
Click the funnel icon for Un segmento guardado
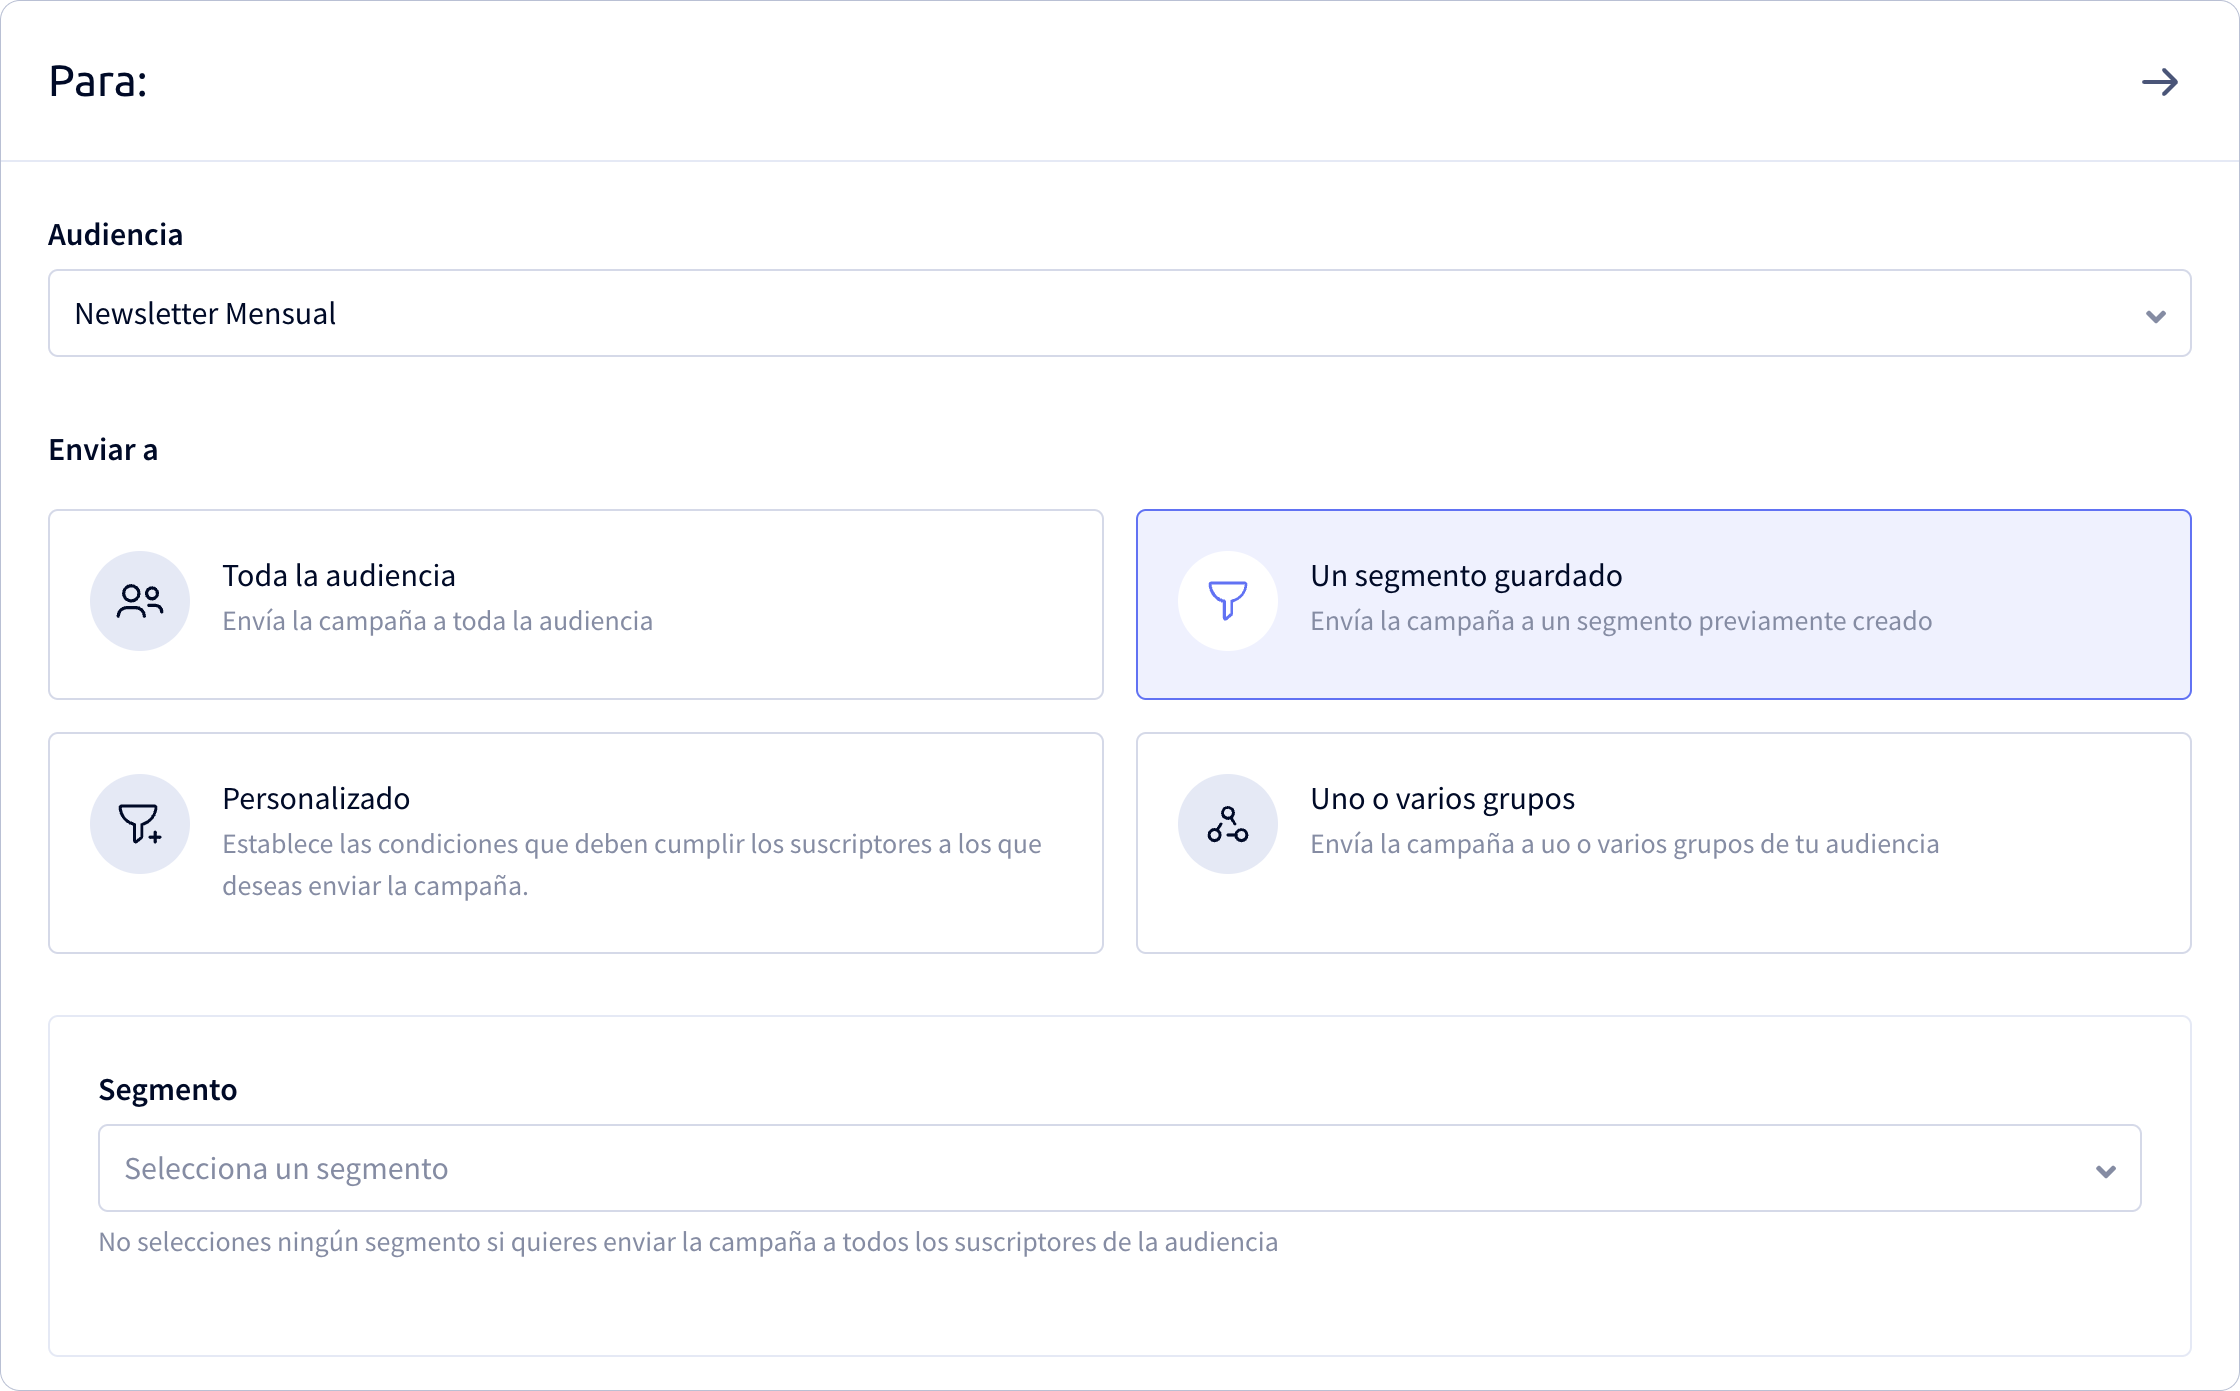pyautogui.click(x=1228, y=601)
